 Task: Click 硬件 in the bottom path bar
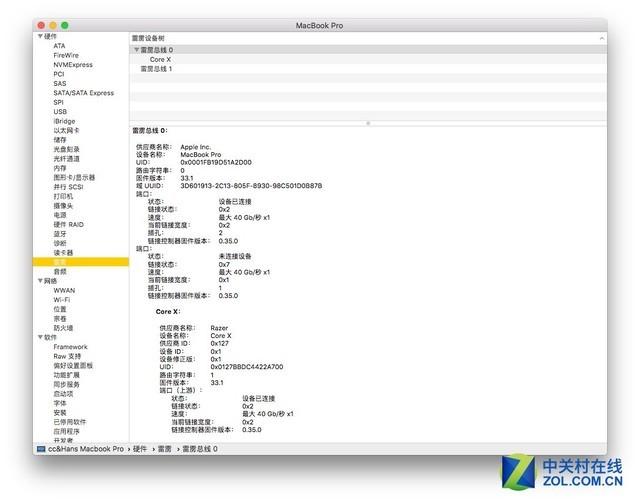(140, 449)
